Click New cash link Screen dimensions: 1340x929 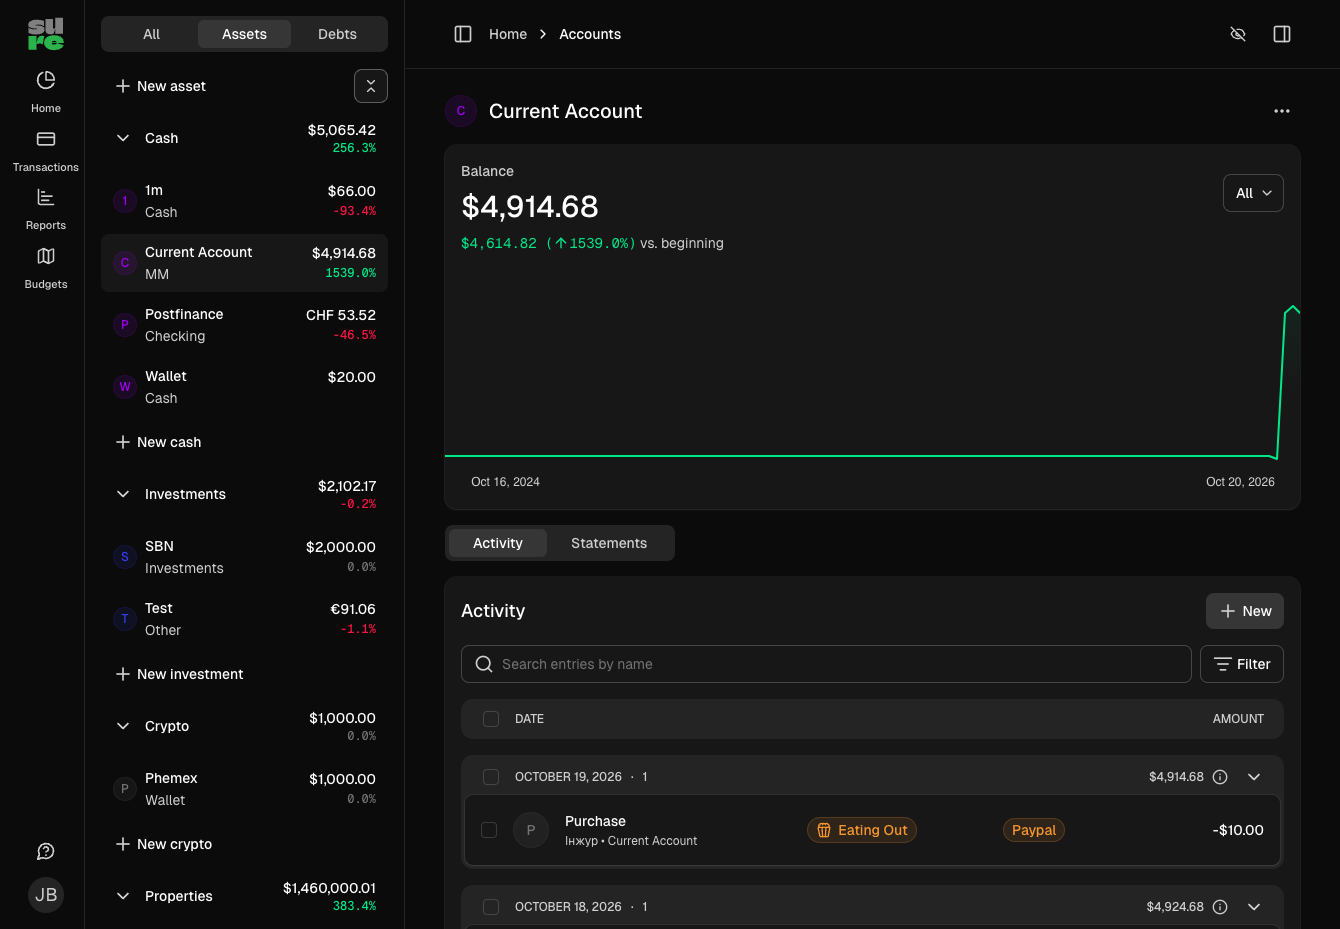(x=159, y=442)
